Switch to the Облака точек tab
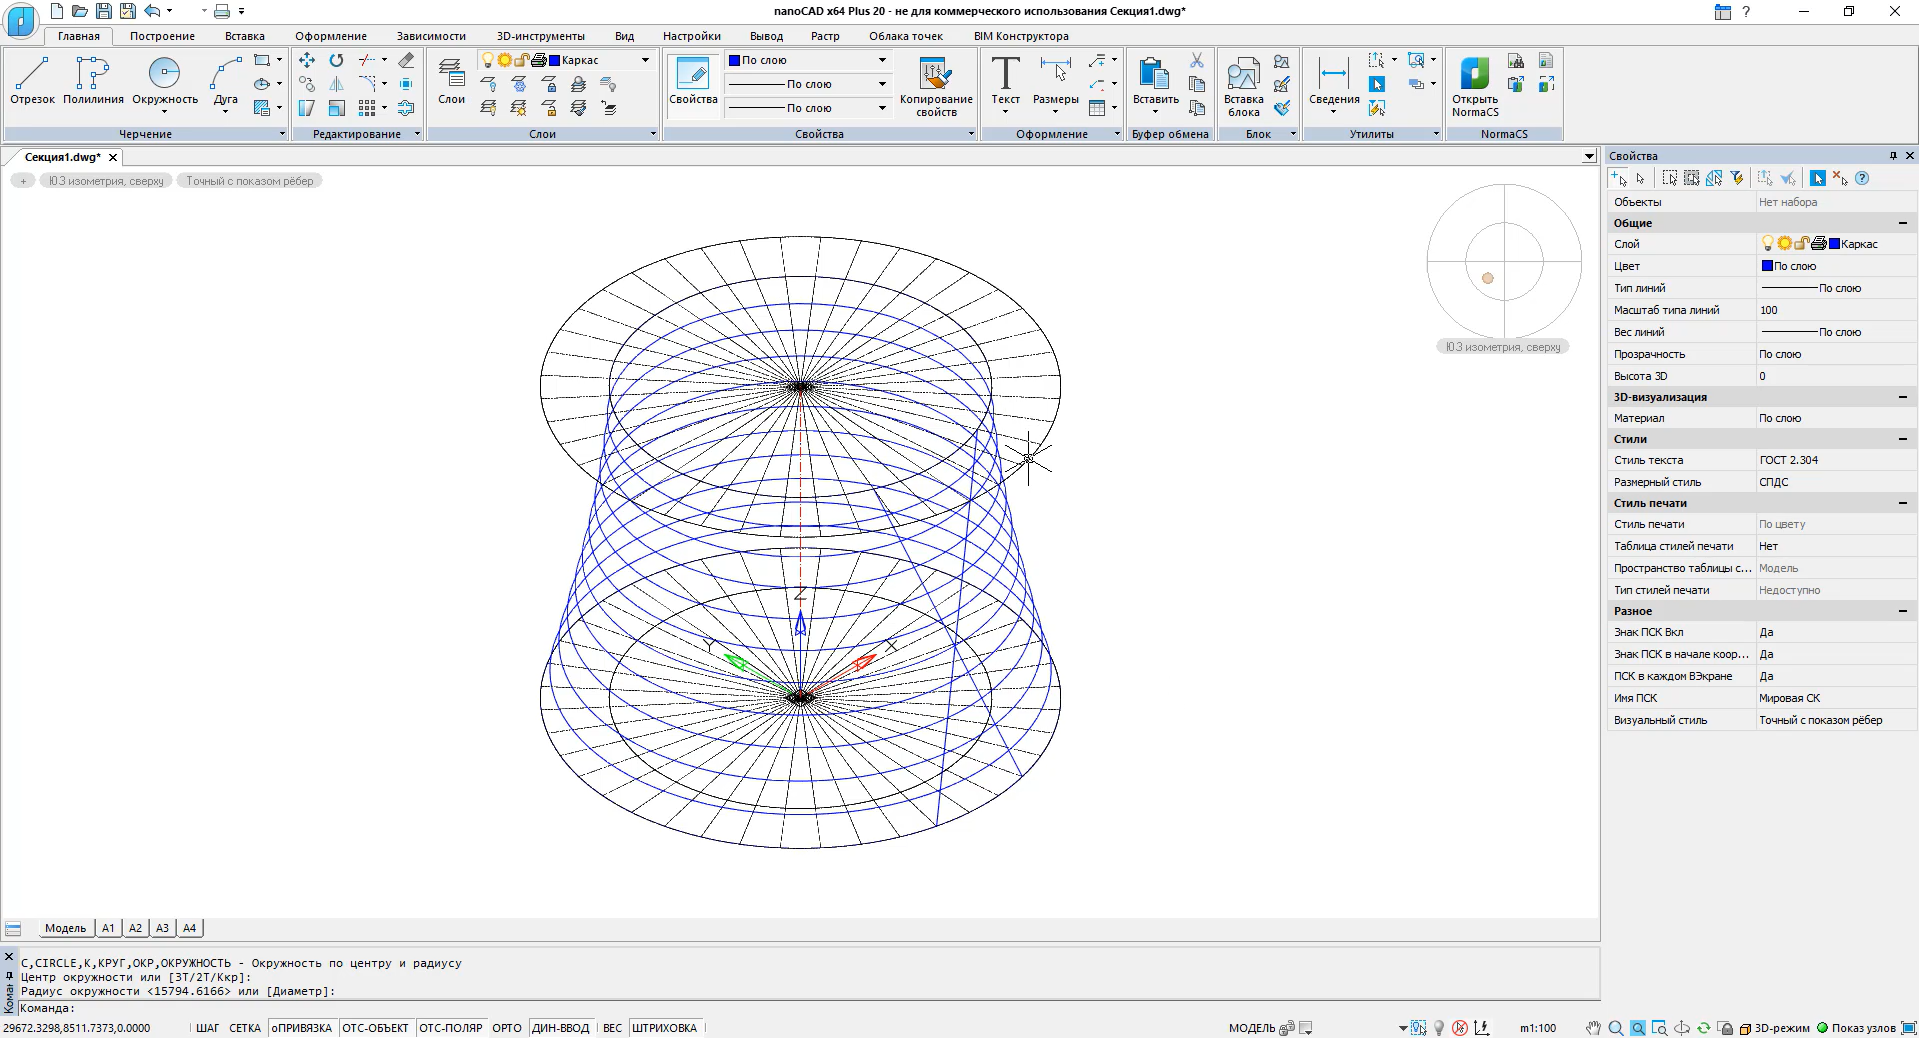1919x1038 pixels. click(906, 36)
